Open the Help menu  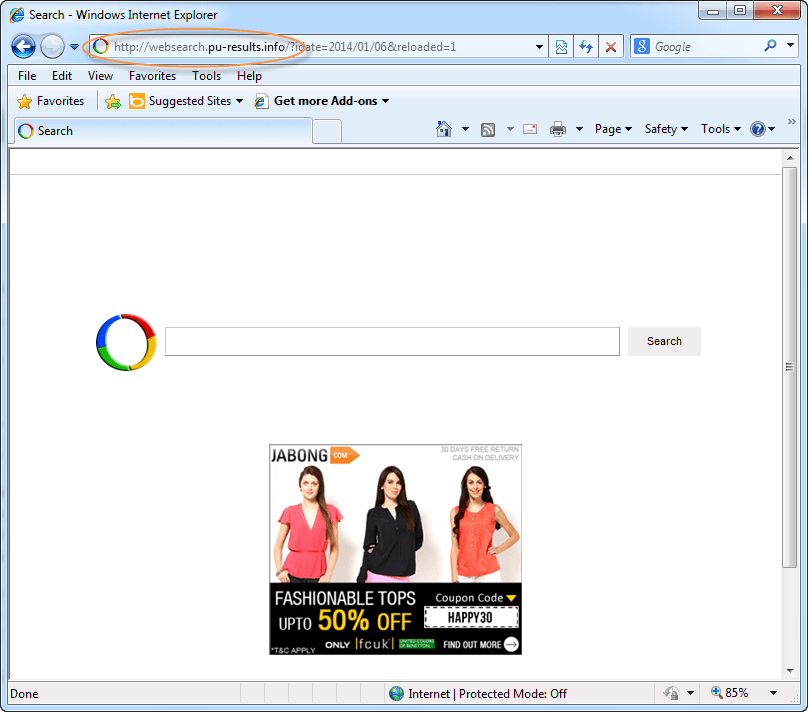[249, 76]
